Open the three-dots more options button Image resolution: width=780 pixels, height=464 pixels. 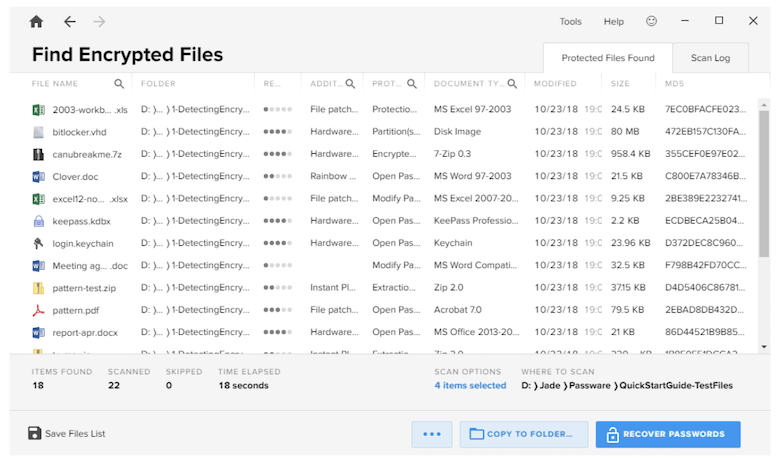coord(432,434)
